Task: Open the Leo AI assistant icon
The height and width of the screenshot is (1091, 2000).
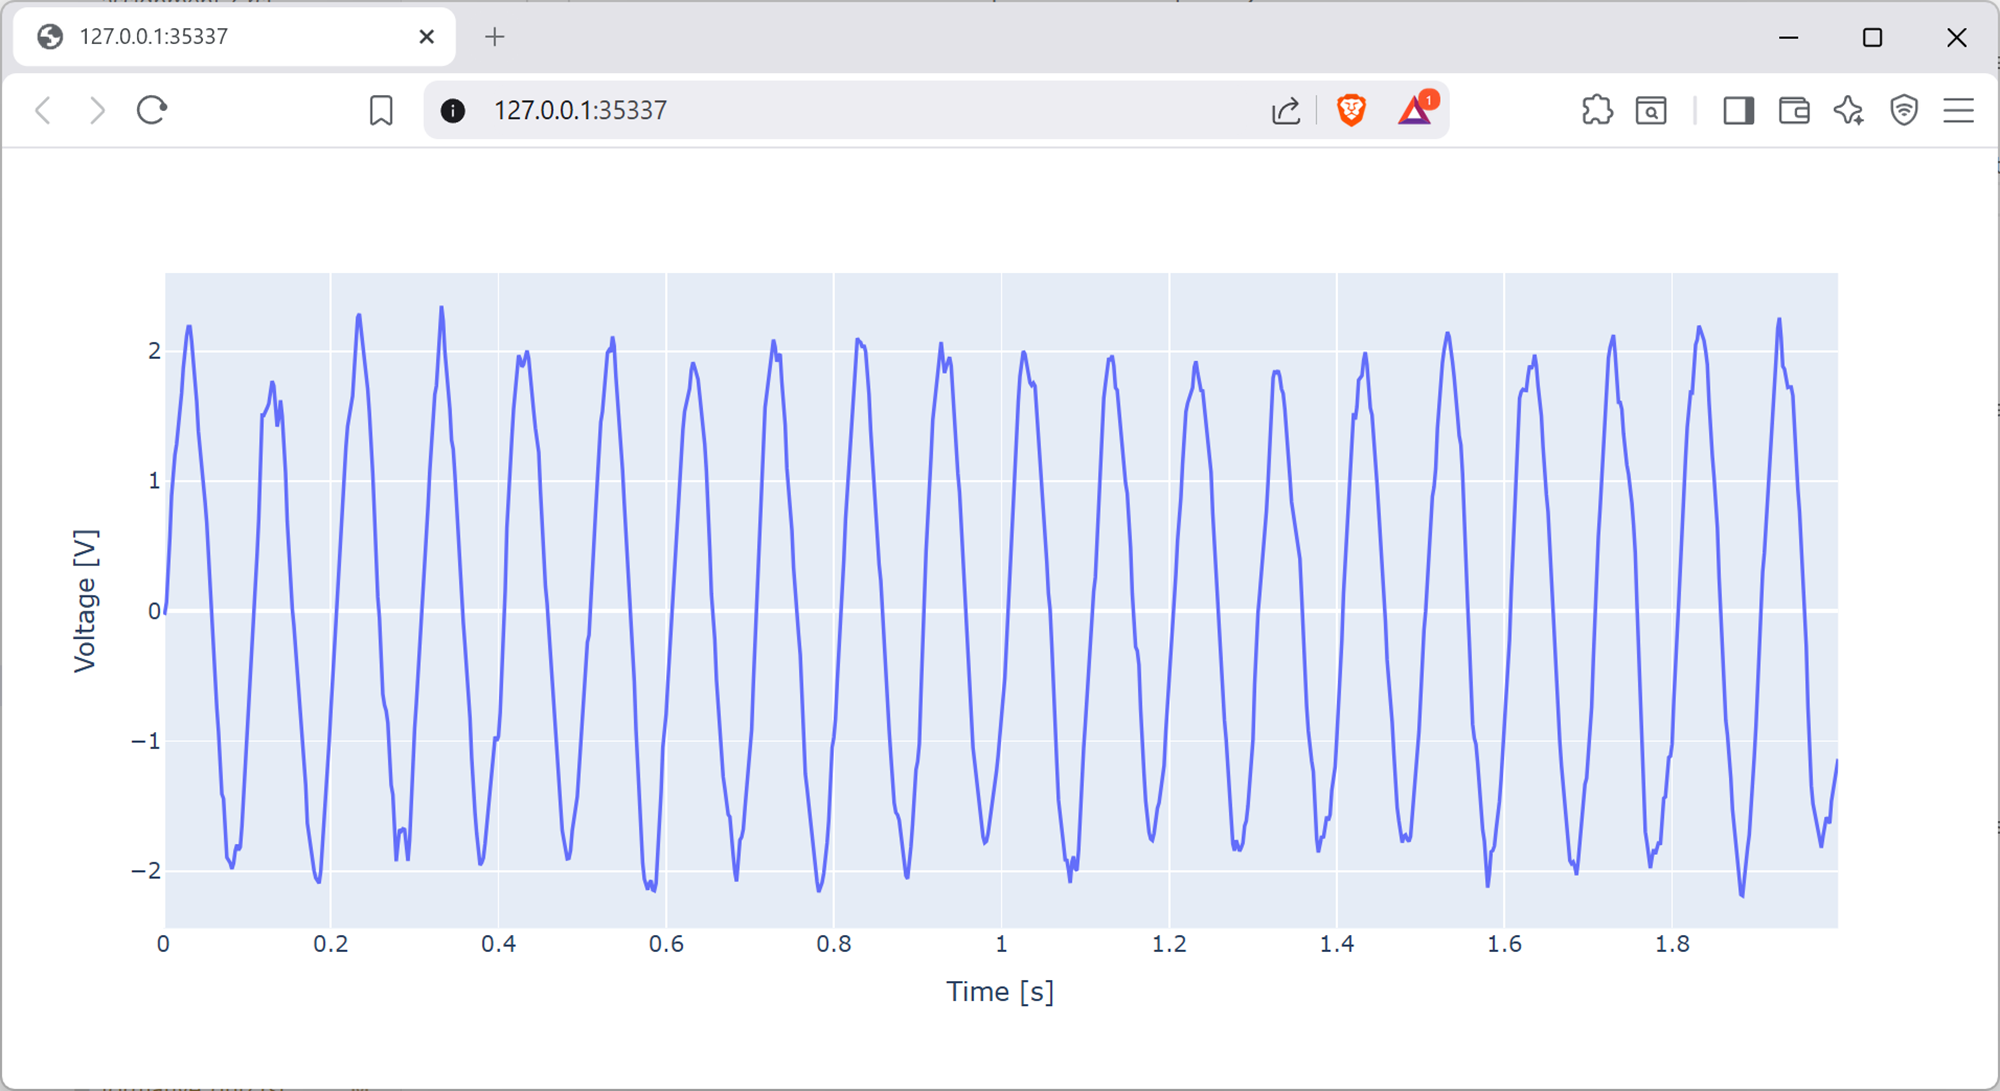Action: click(x=1848, y=110)
